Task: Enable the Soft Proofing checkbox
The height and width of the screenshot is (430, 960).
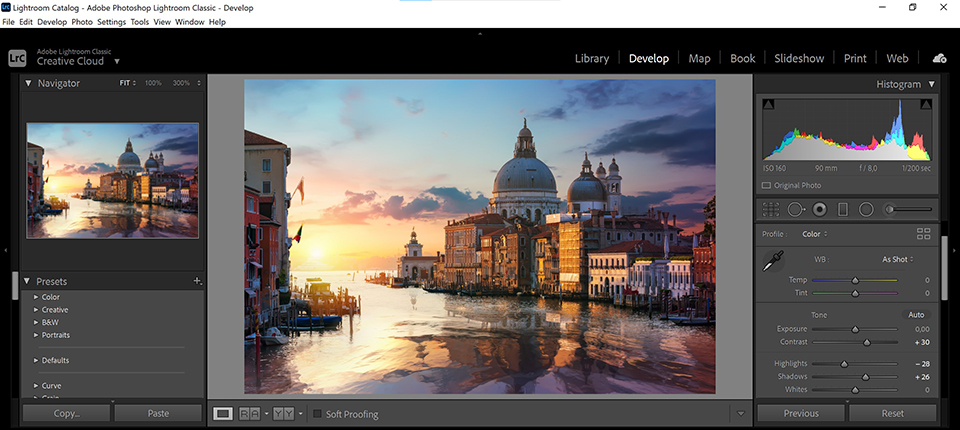Action: tap(317, 414)
